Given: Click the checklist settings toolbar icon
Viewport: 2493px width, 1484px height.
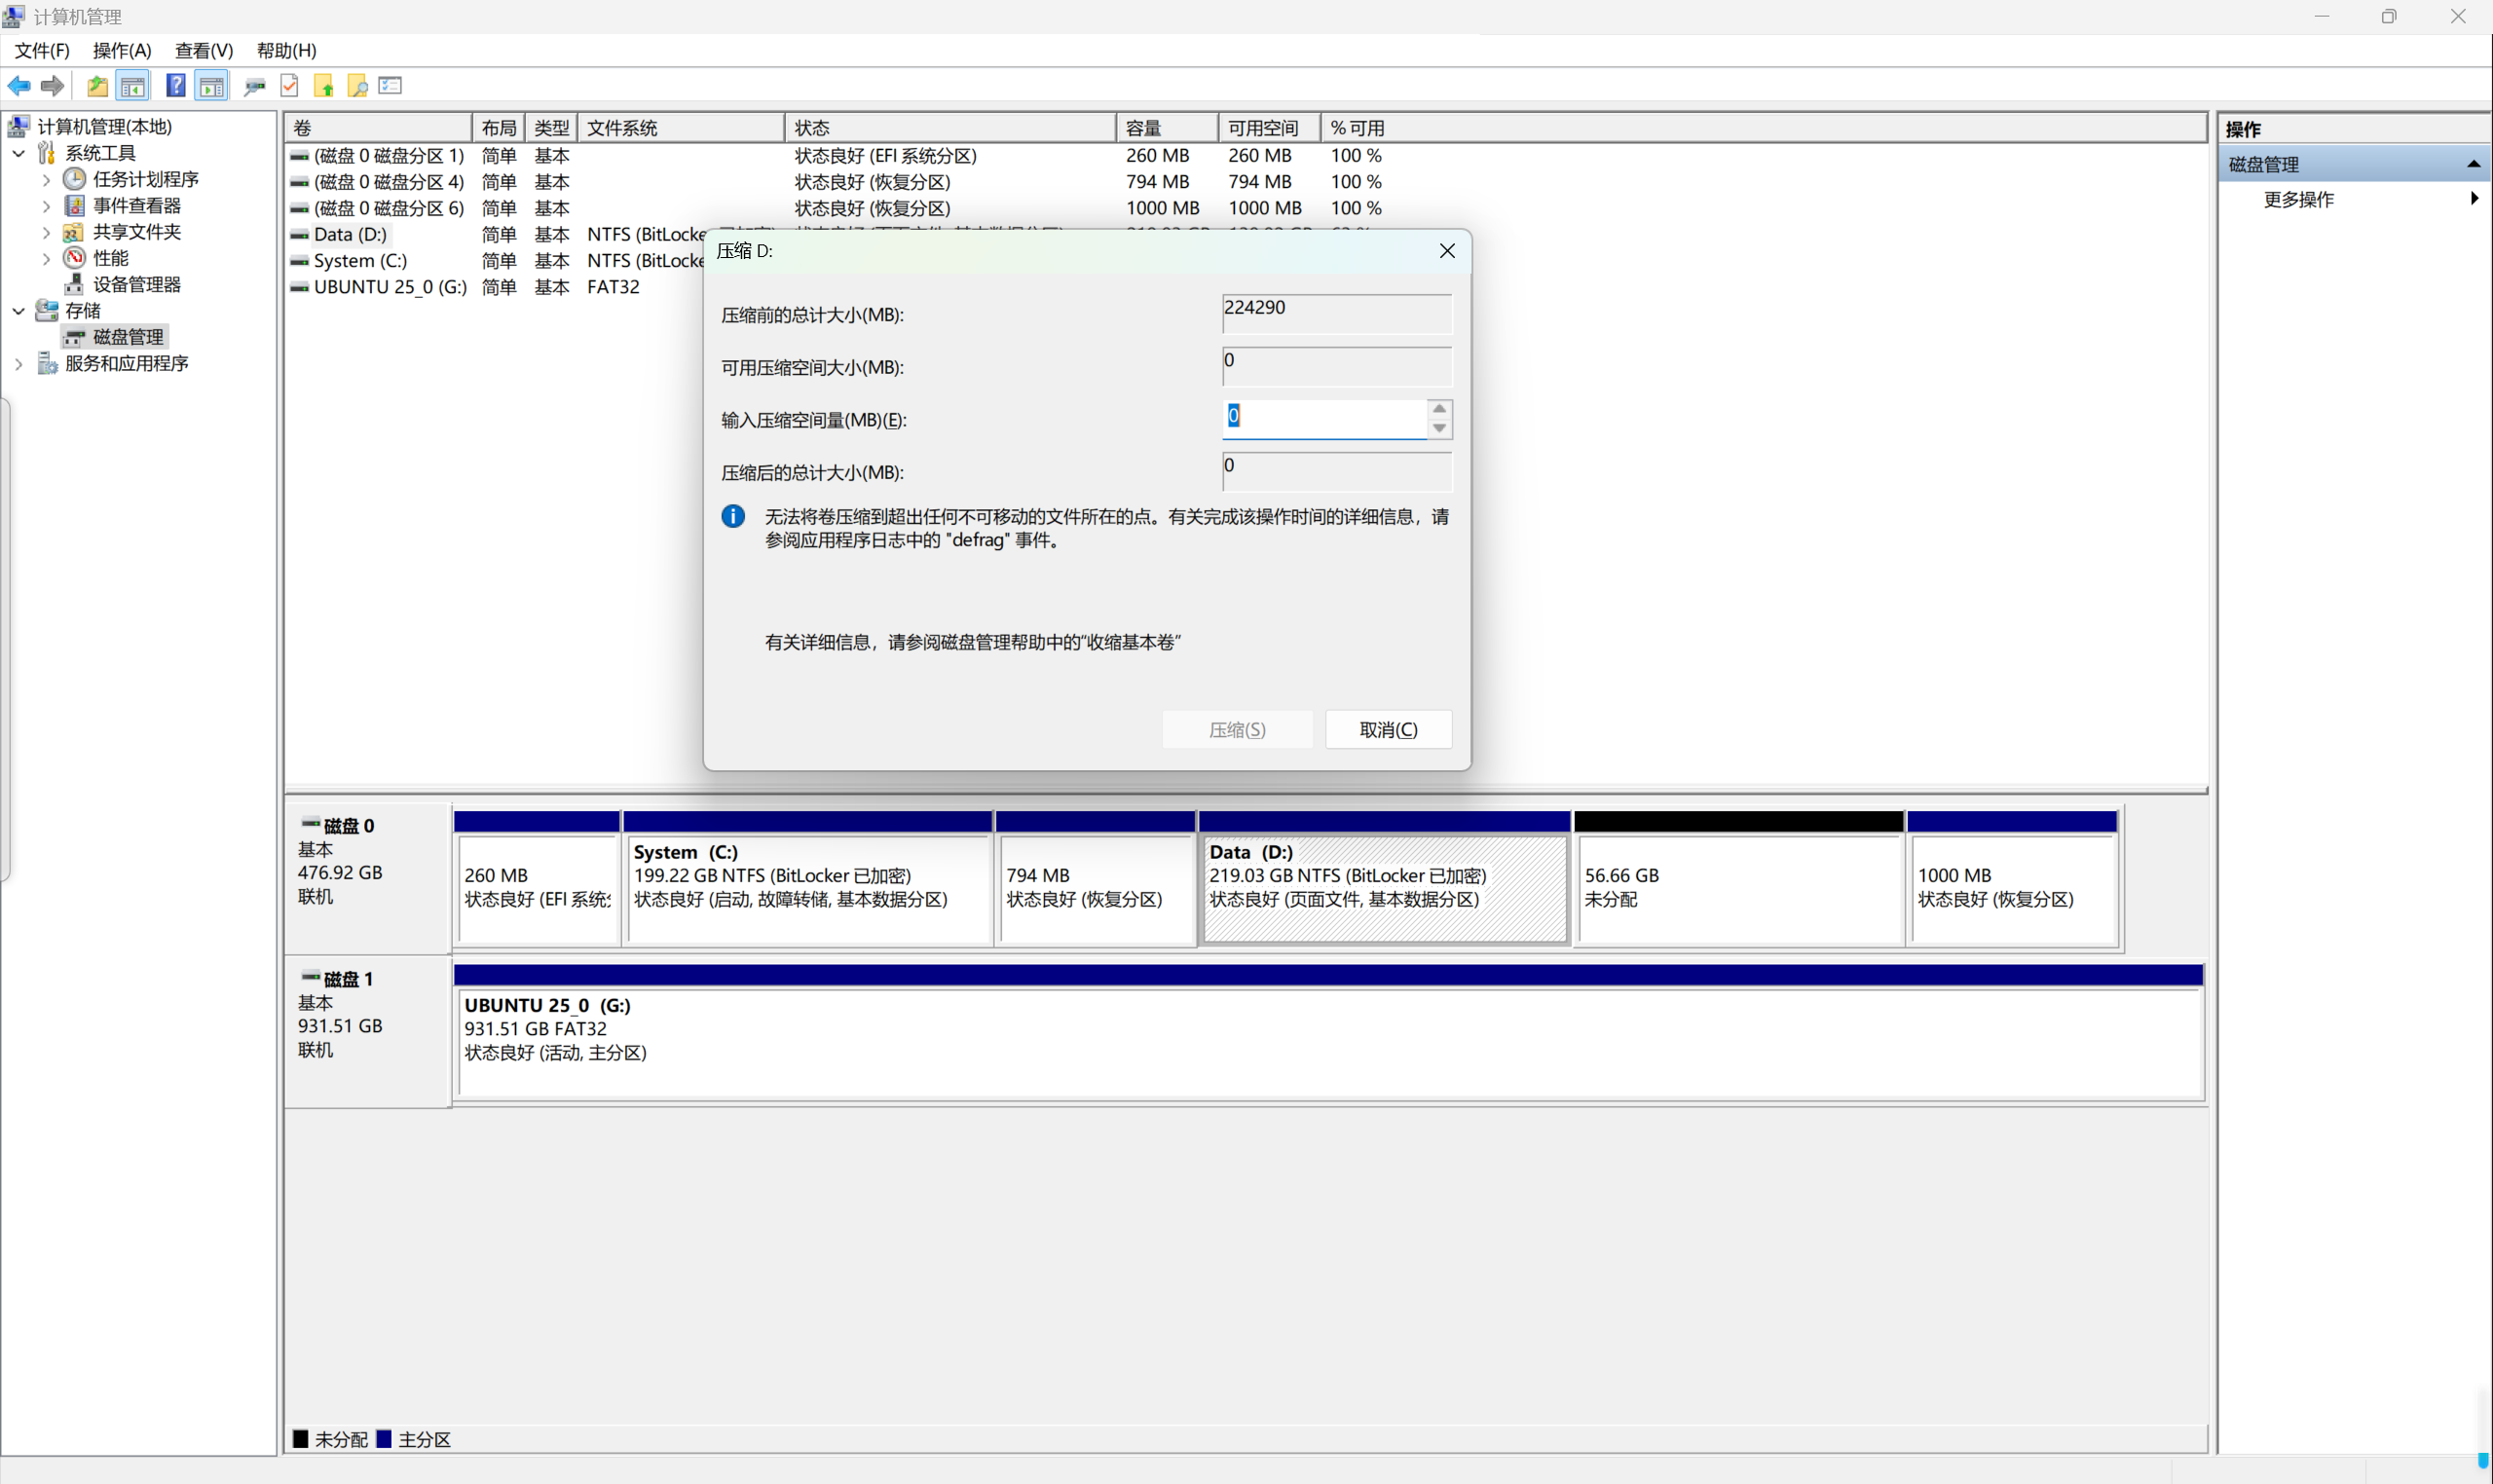Looking at the screenshot, I should click(x=391, y=86).
